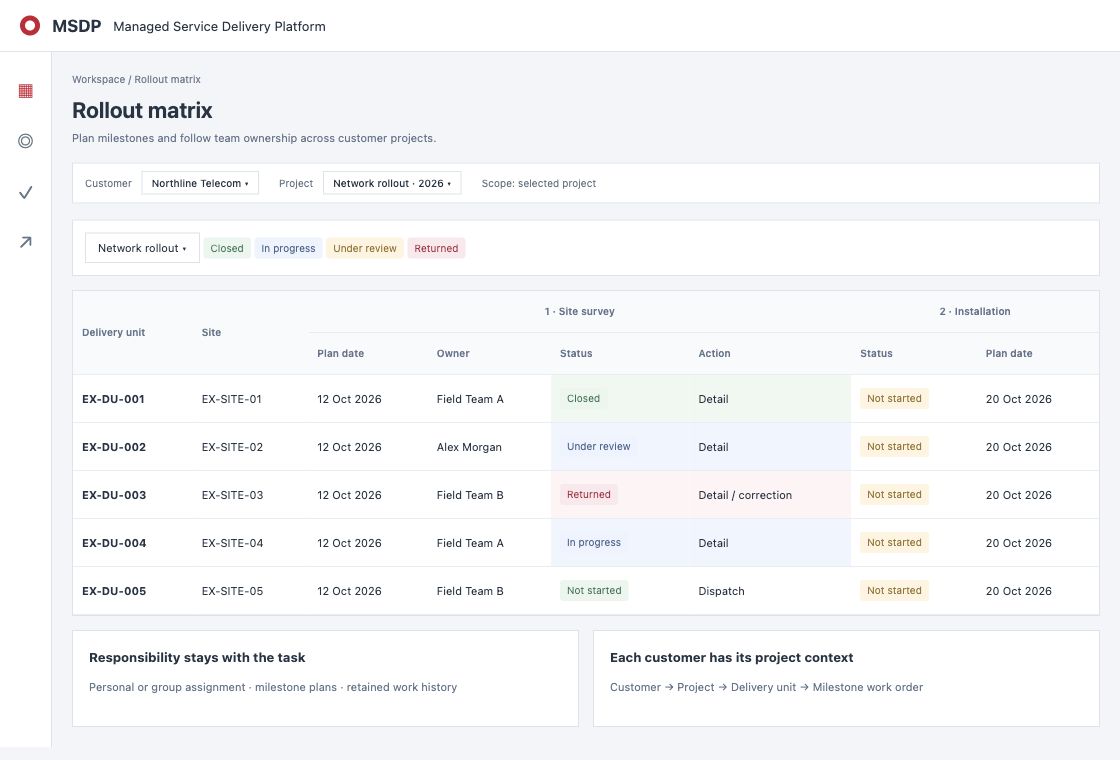Open Detail / correction for EX-DU-003

(745, 494)
